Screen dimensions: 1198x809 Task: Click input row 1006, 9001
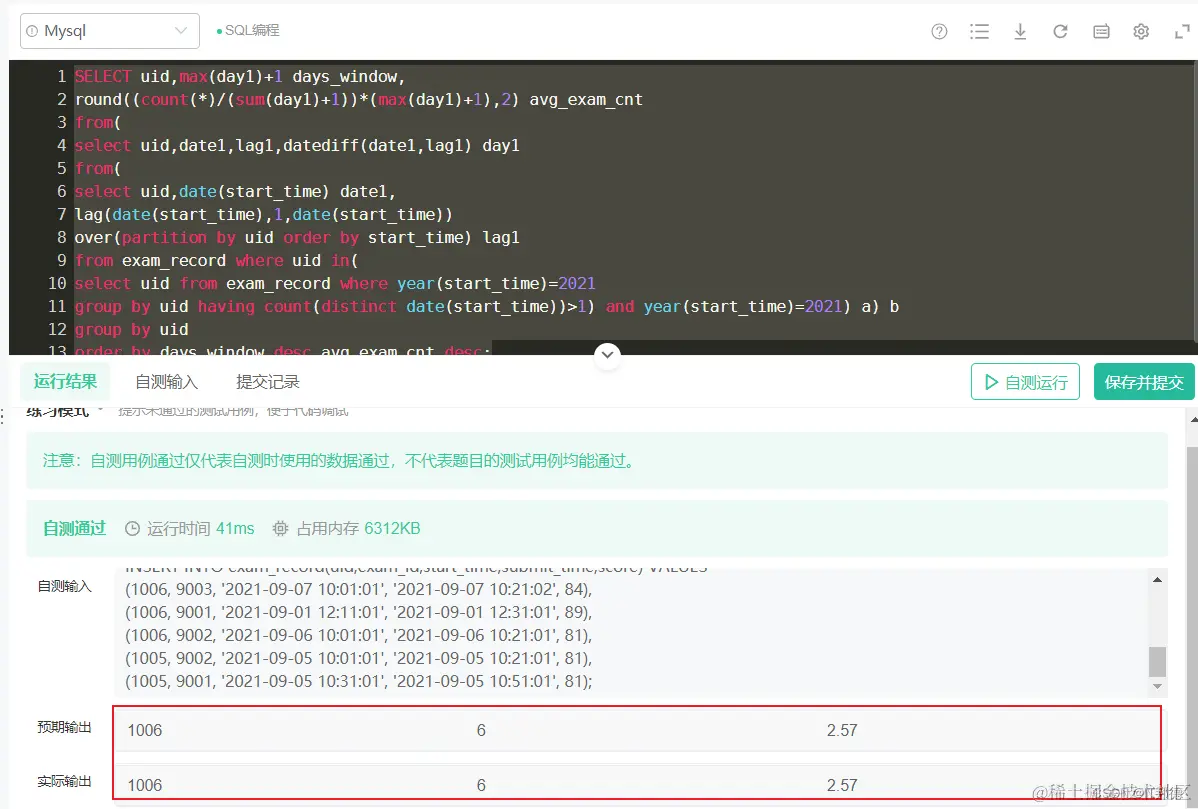[358, 612]
